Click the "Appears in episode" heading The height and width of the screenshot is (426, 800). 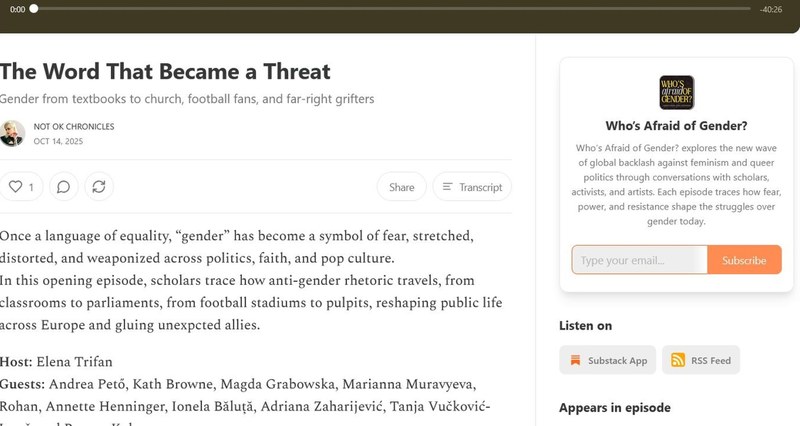[x=615, y=407]
